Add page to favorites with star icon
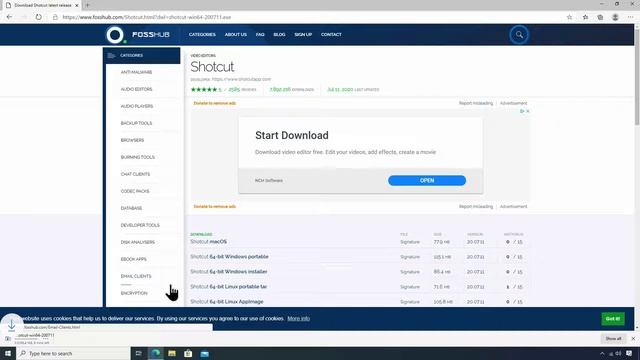 pos(569,17)
